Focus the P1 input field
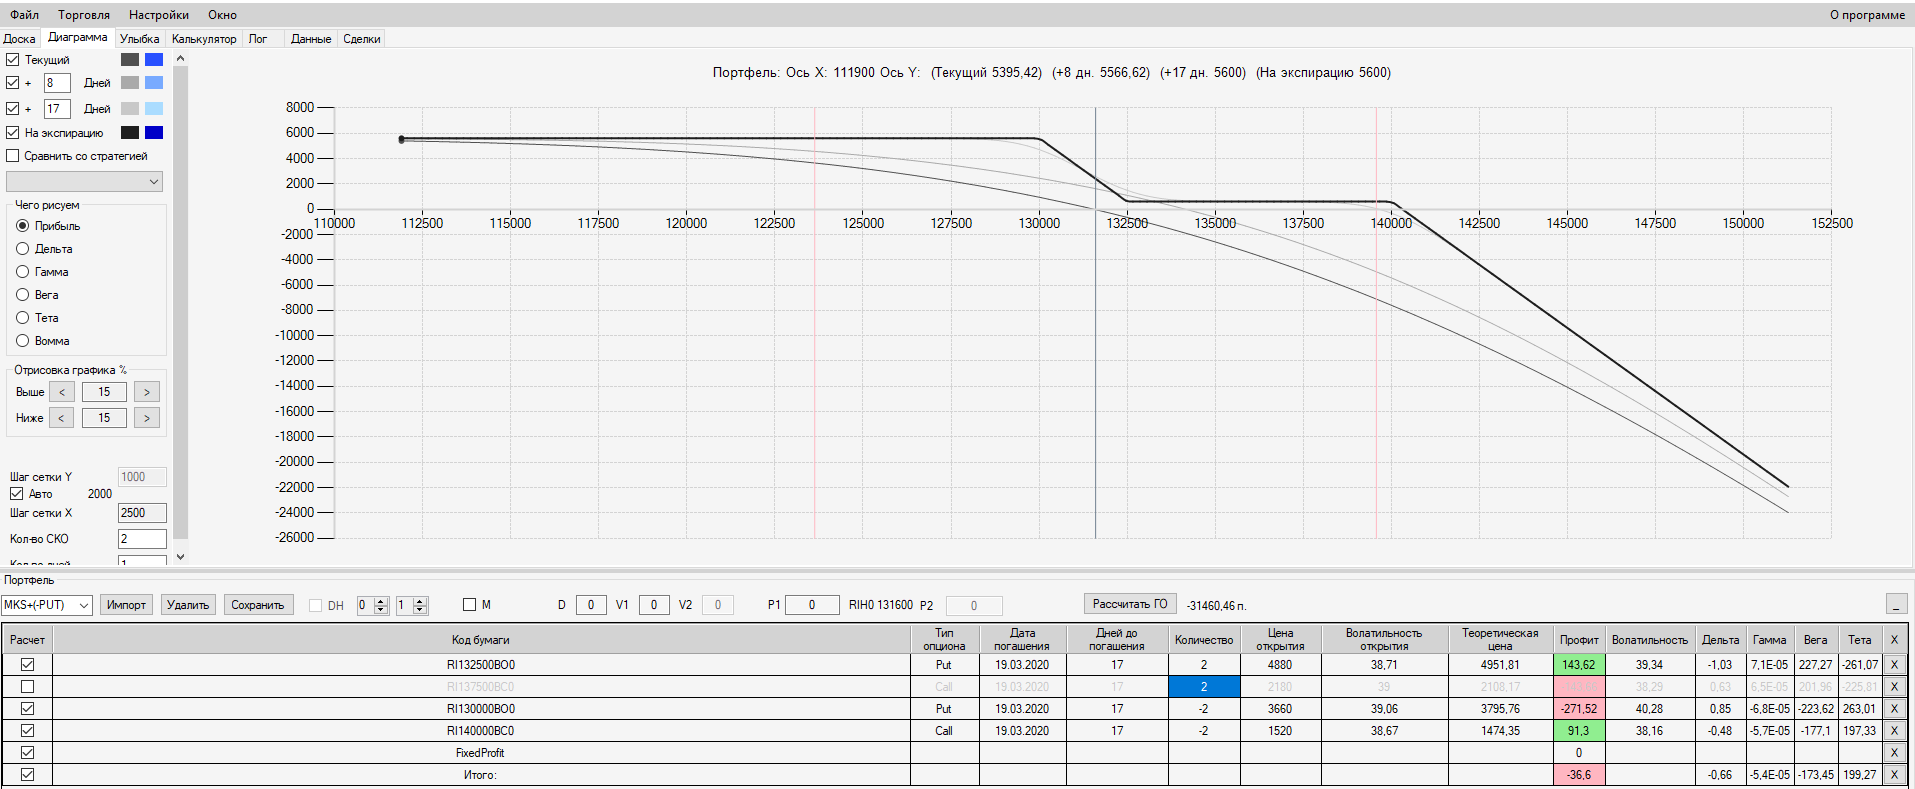Screen dimensions: 1915x789 (812, 605)
